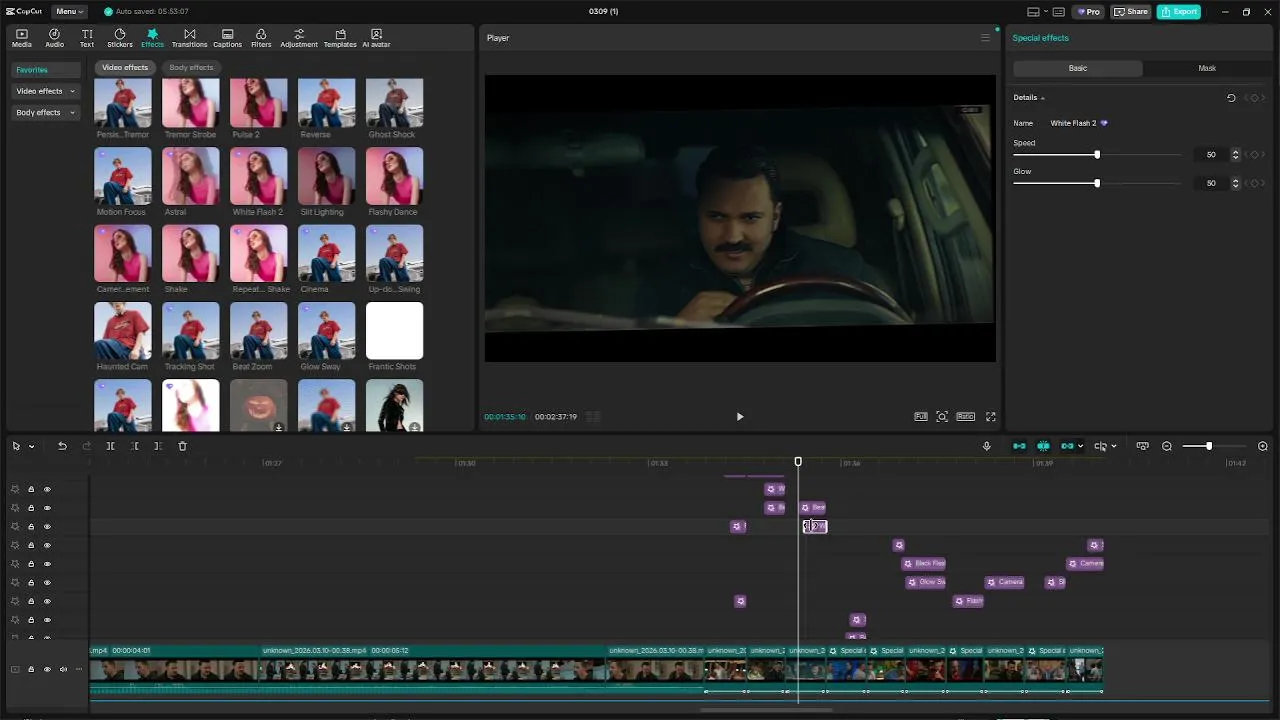The height and width of the screenshot is (720, 1280).
Task: Hide the first effect track
Action: (x=47, y=489)
